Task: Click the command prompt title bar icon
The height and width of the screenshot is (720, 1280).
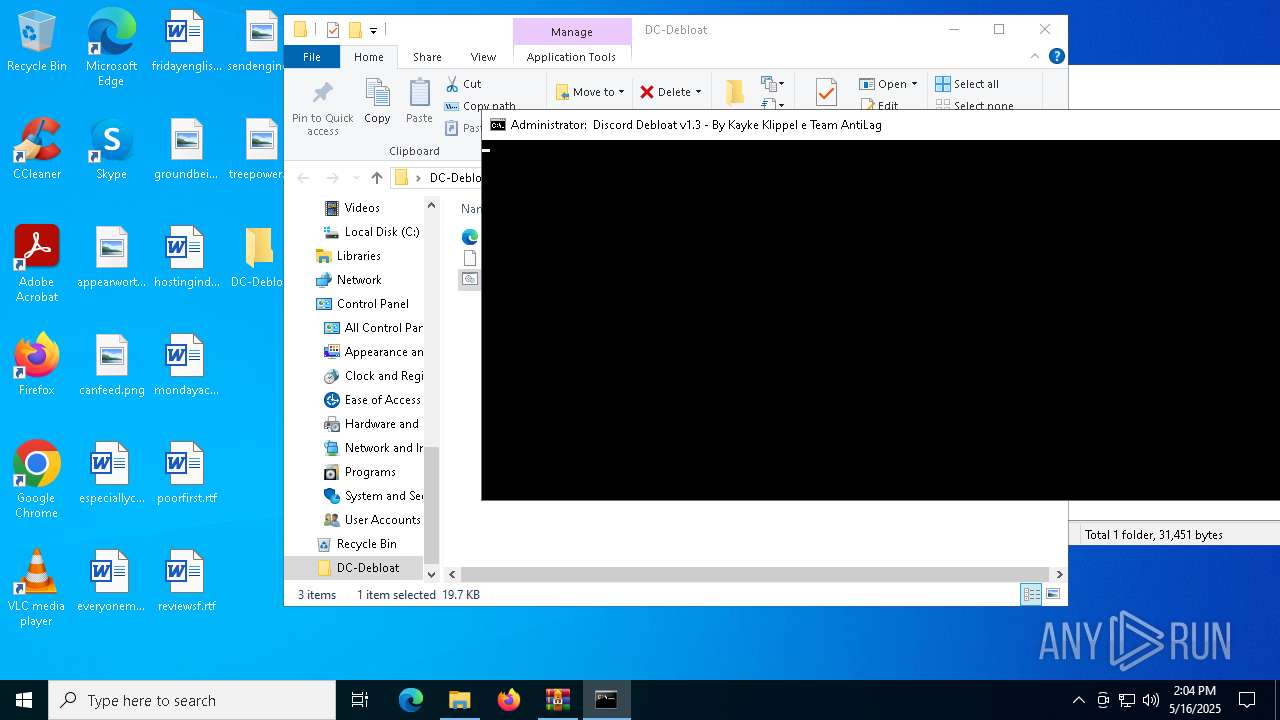Action: pyautogui.click(x=497, y=125)
